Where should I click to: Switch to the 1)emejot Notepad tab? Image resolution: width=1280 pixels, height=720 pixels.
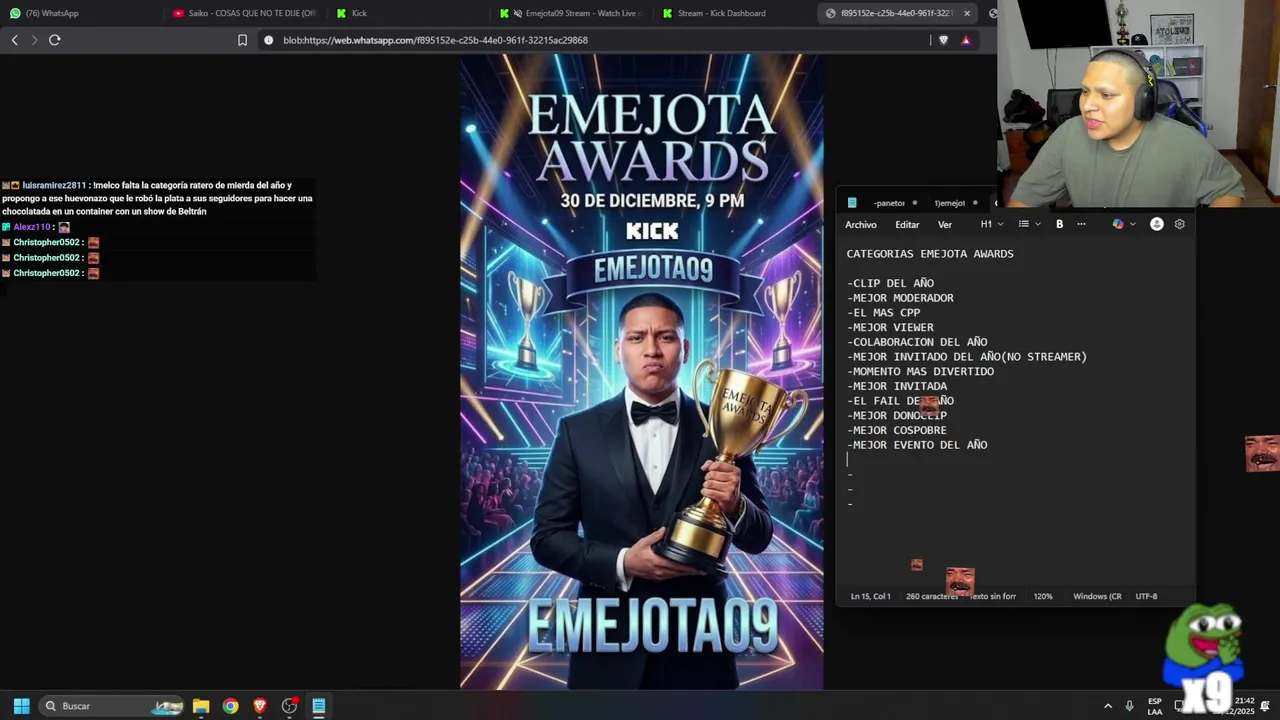(x=954, y=203)
